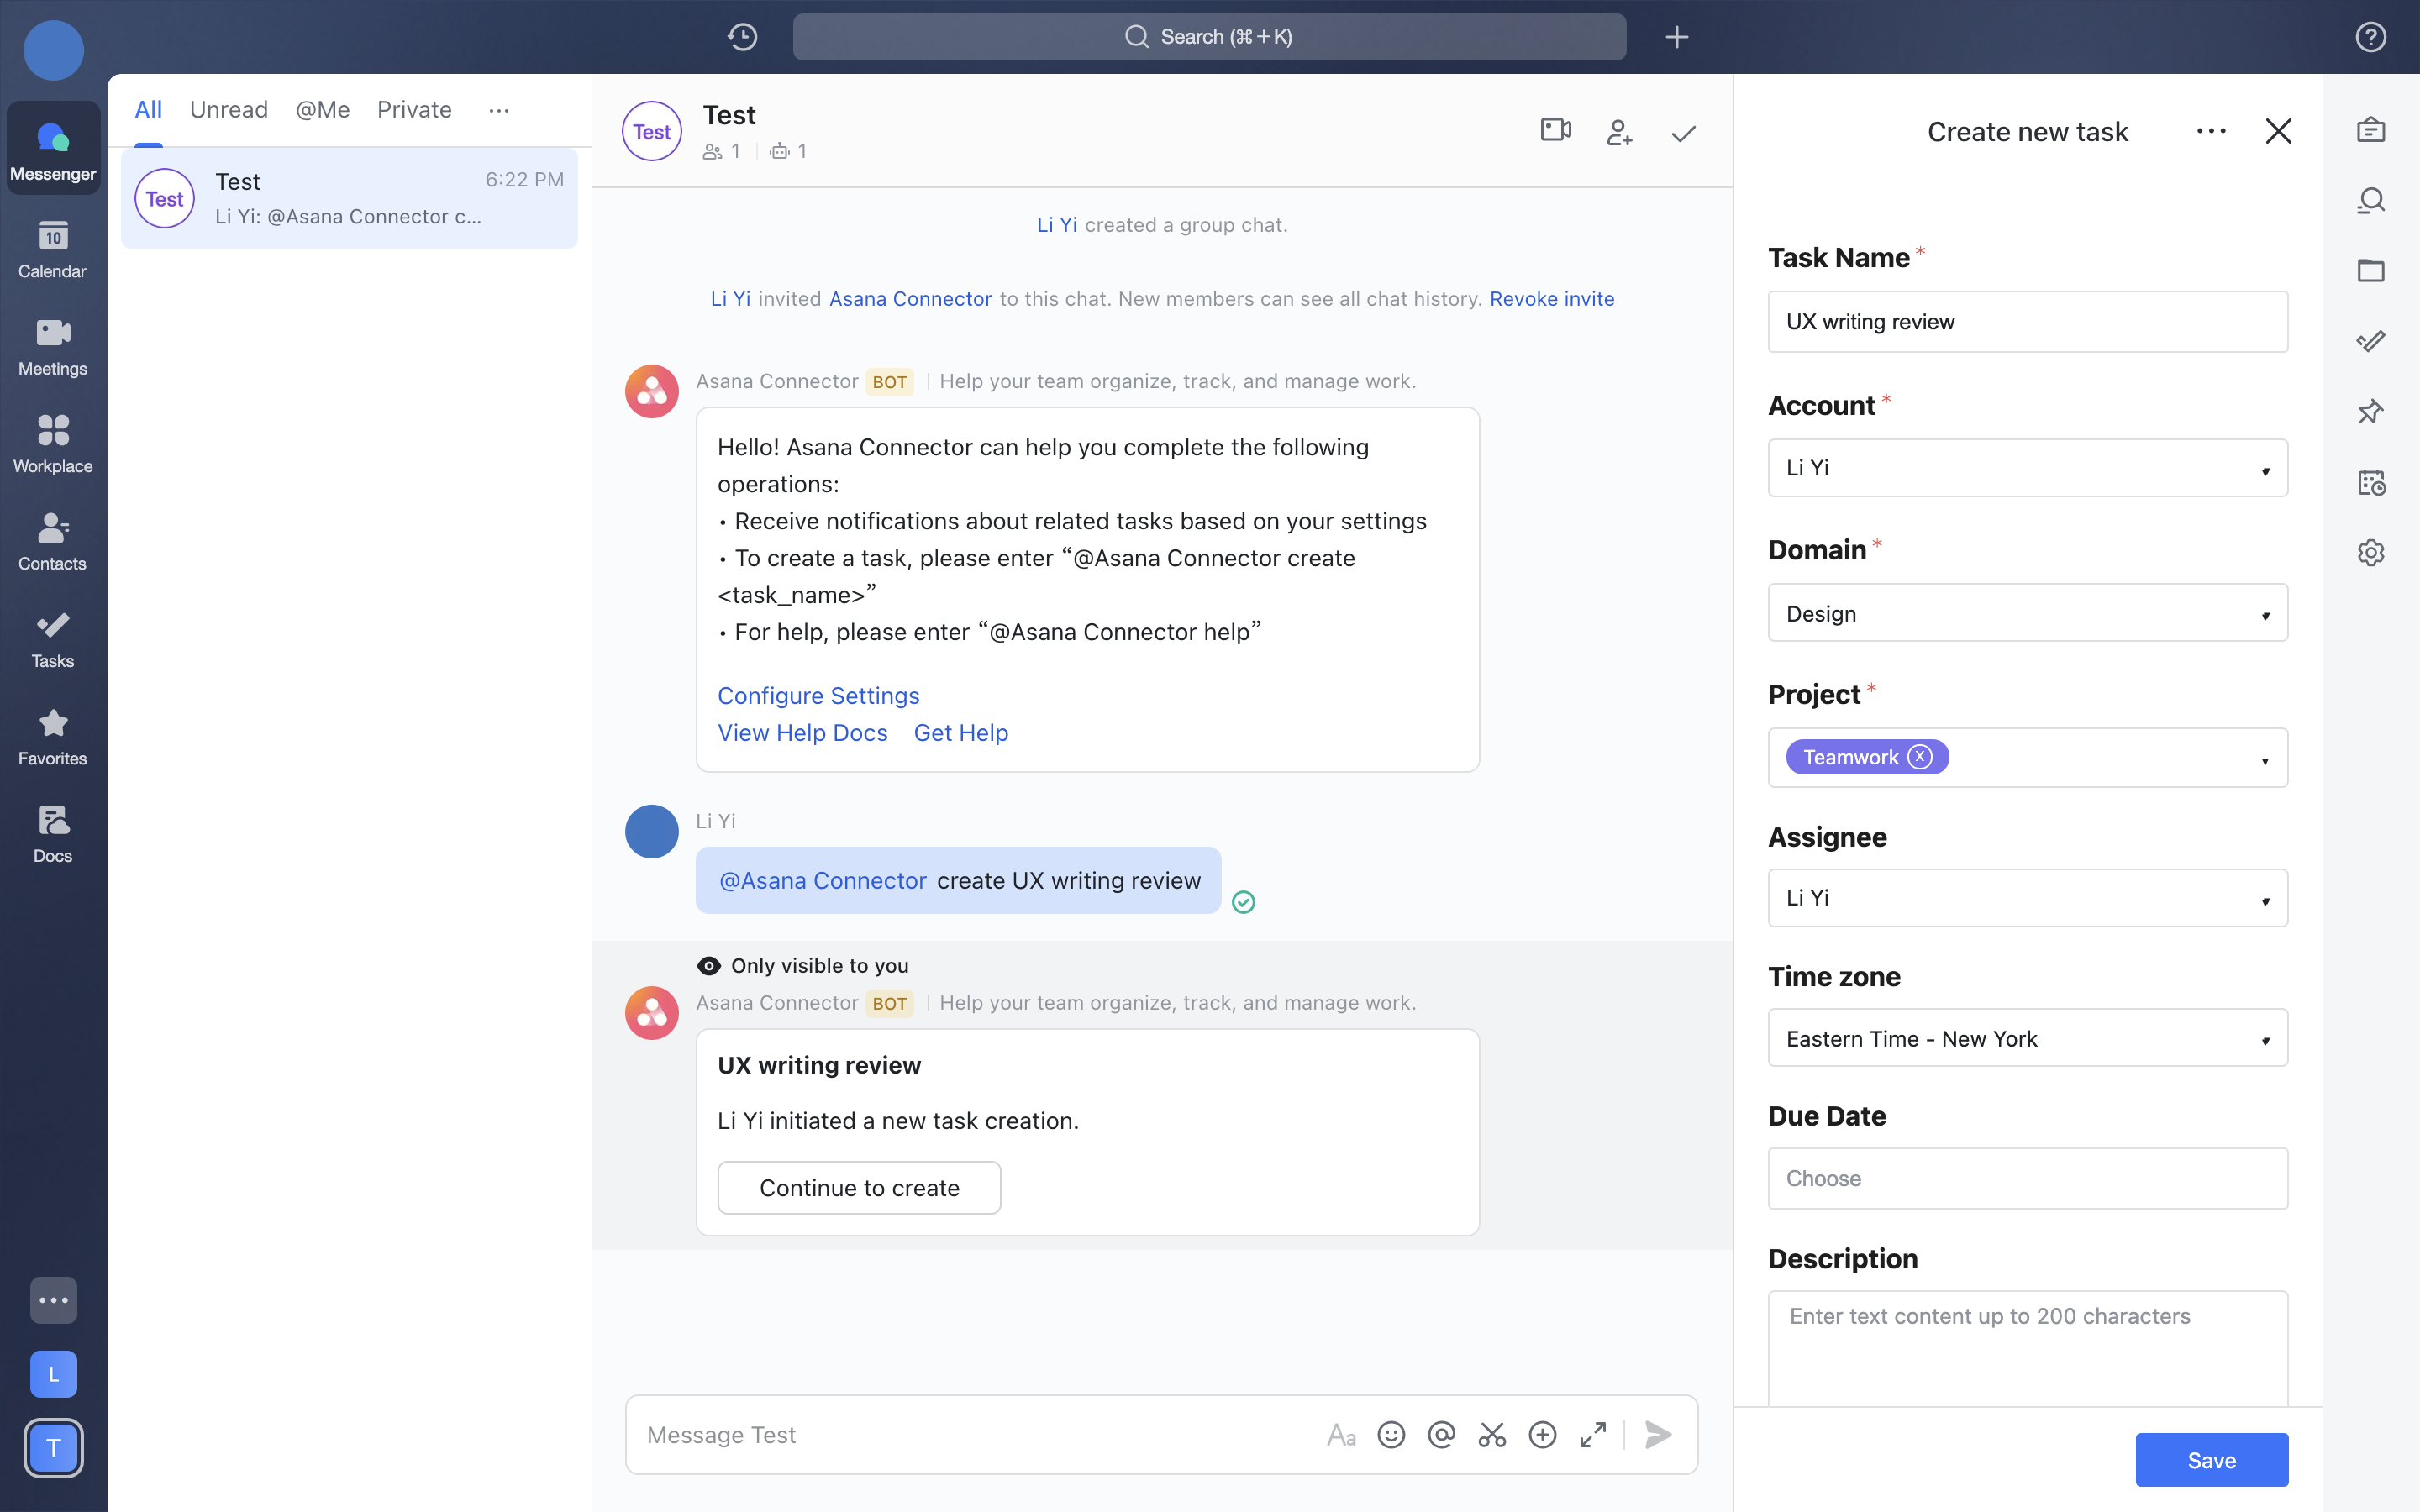This screenshot has height=1512, width=2420.
Task: Switch to the L account avatar
Action: click(53, 1374)
